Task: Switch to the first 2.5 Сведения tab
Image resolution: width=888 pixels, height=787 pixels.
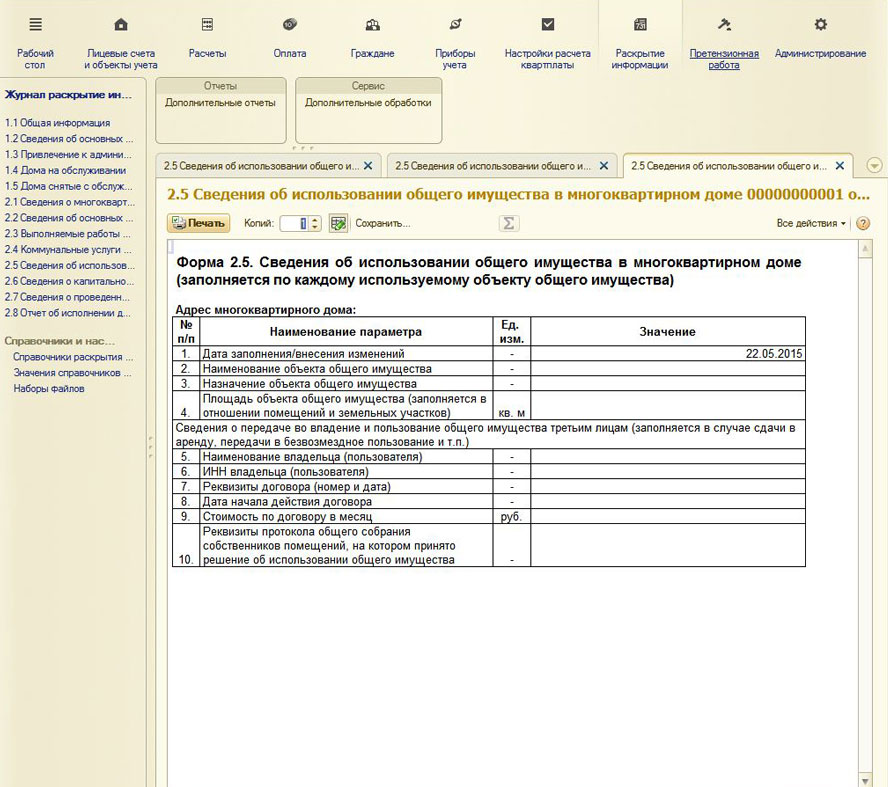Action: pyautogui.click(x=262, y=166)
